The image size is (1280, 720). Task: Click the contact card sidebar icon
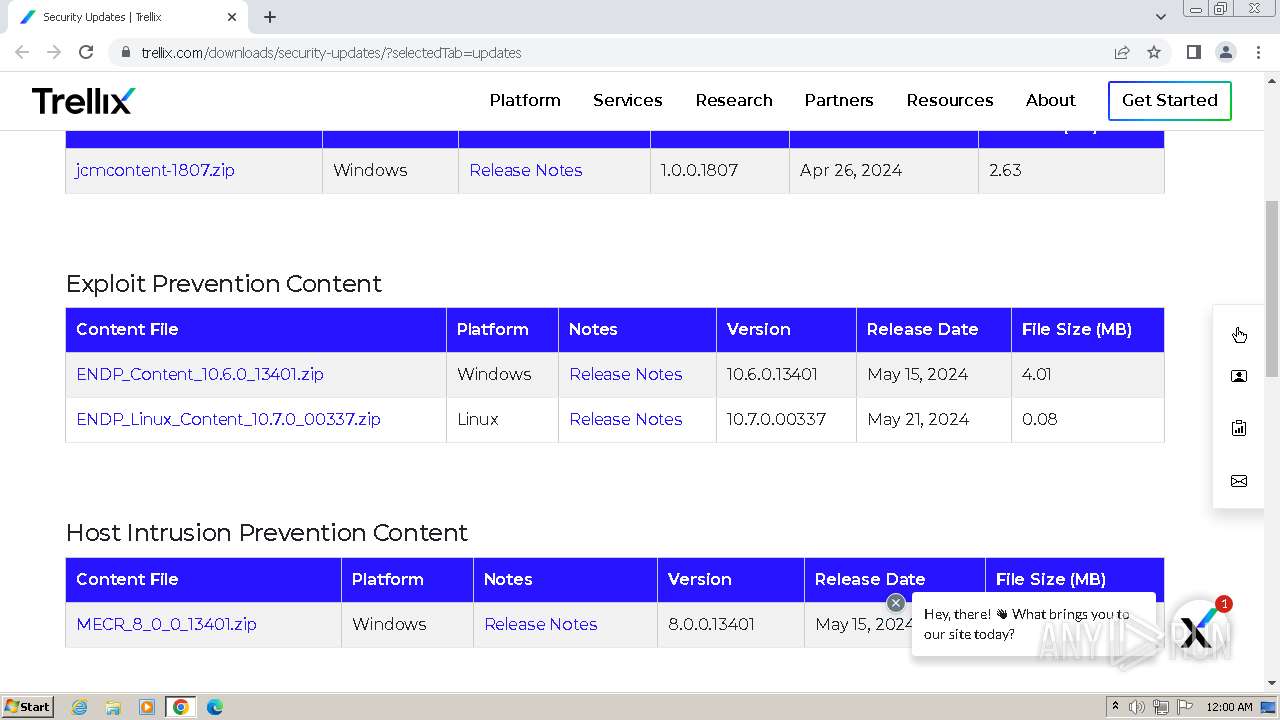coord(1239,377)
